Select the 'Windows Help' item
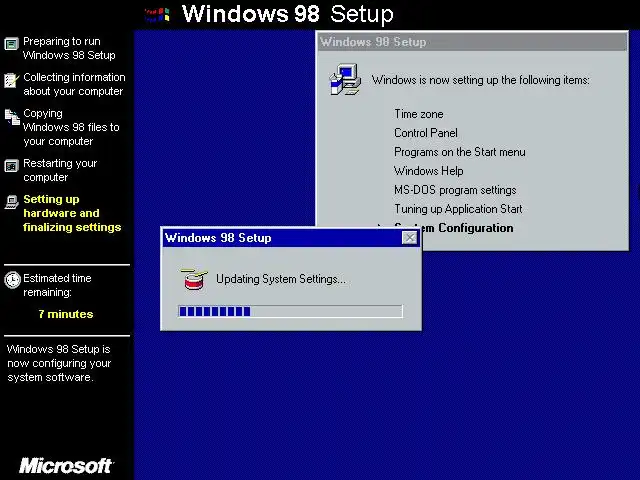The width and height of the screenshot is (640, 480). coord(429,171)
